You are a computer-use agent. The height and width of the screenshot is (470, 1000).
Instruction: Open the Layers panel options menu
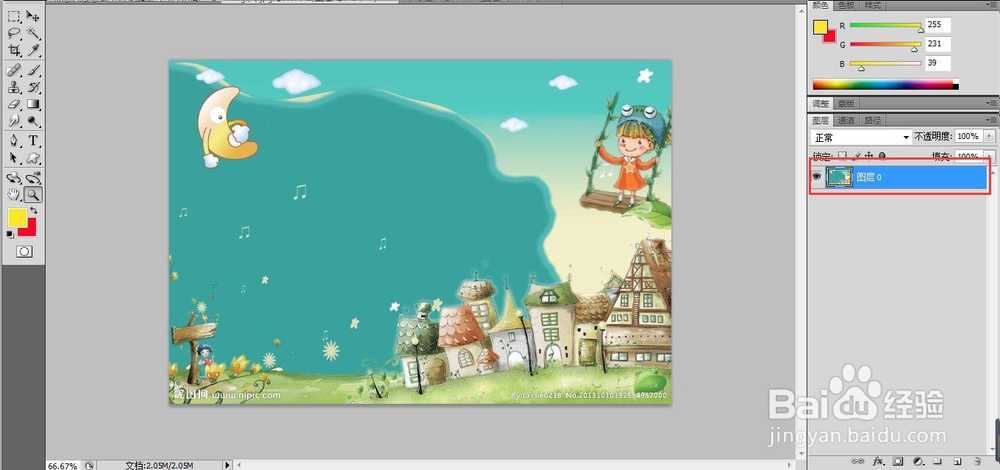(993, 120)
